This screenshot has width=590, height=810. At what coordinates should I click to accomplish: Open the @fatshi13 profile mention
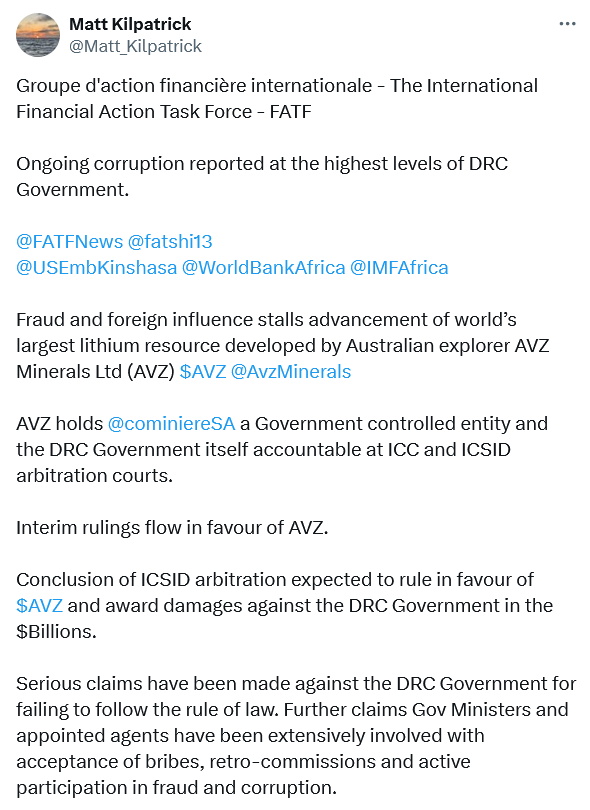tap(170, 241)
